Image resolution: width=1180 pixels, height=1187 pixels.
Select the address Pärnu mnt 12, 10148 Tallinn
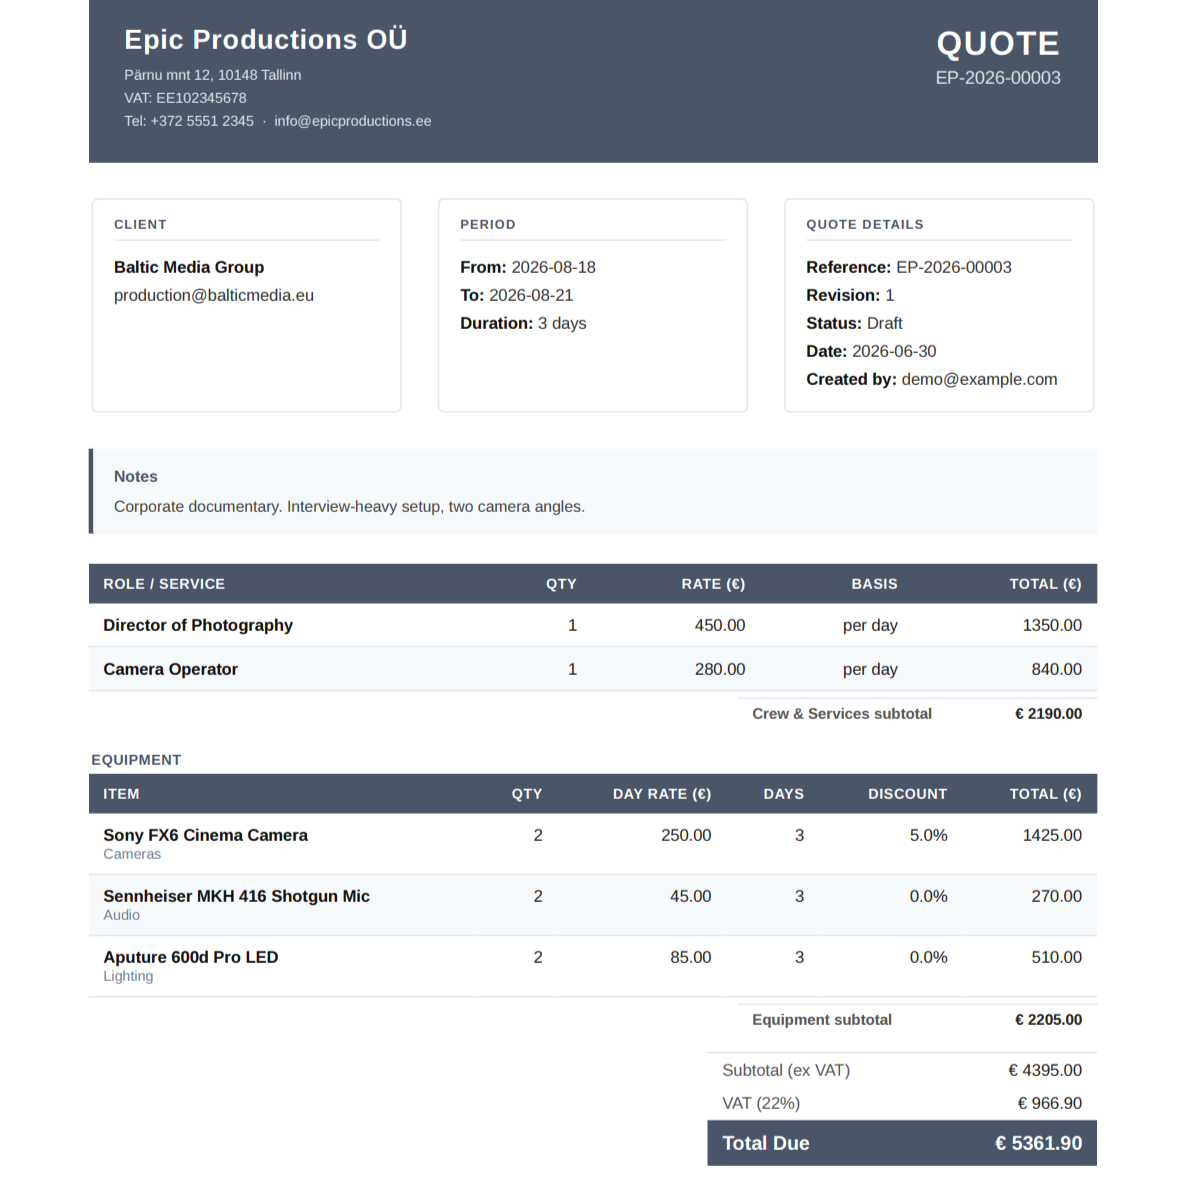click(x=213, y=75)
